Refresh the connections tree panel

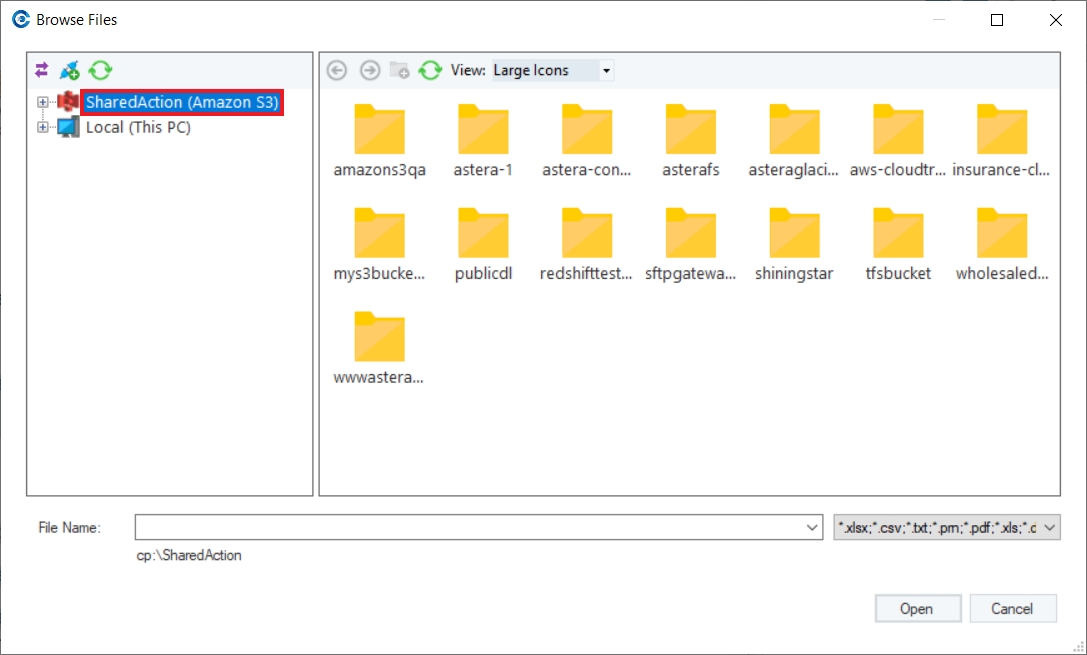[101, 70]
